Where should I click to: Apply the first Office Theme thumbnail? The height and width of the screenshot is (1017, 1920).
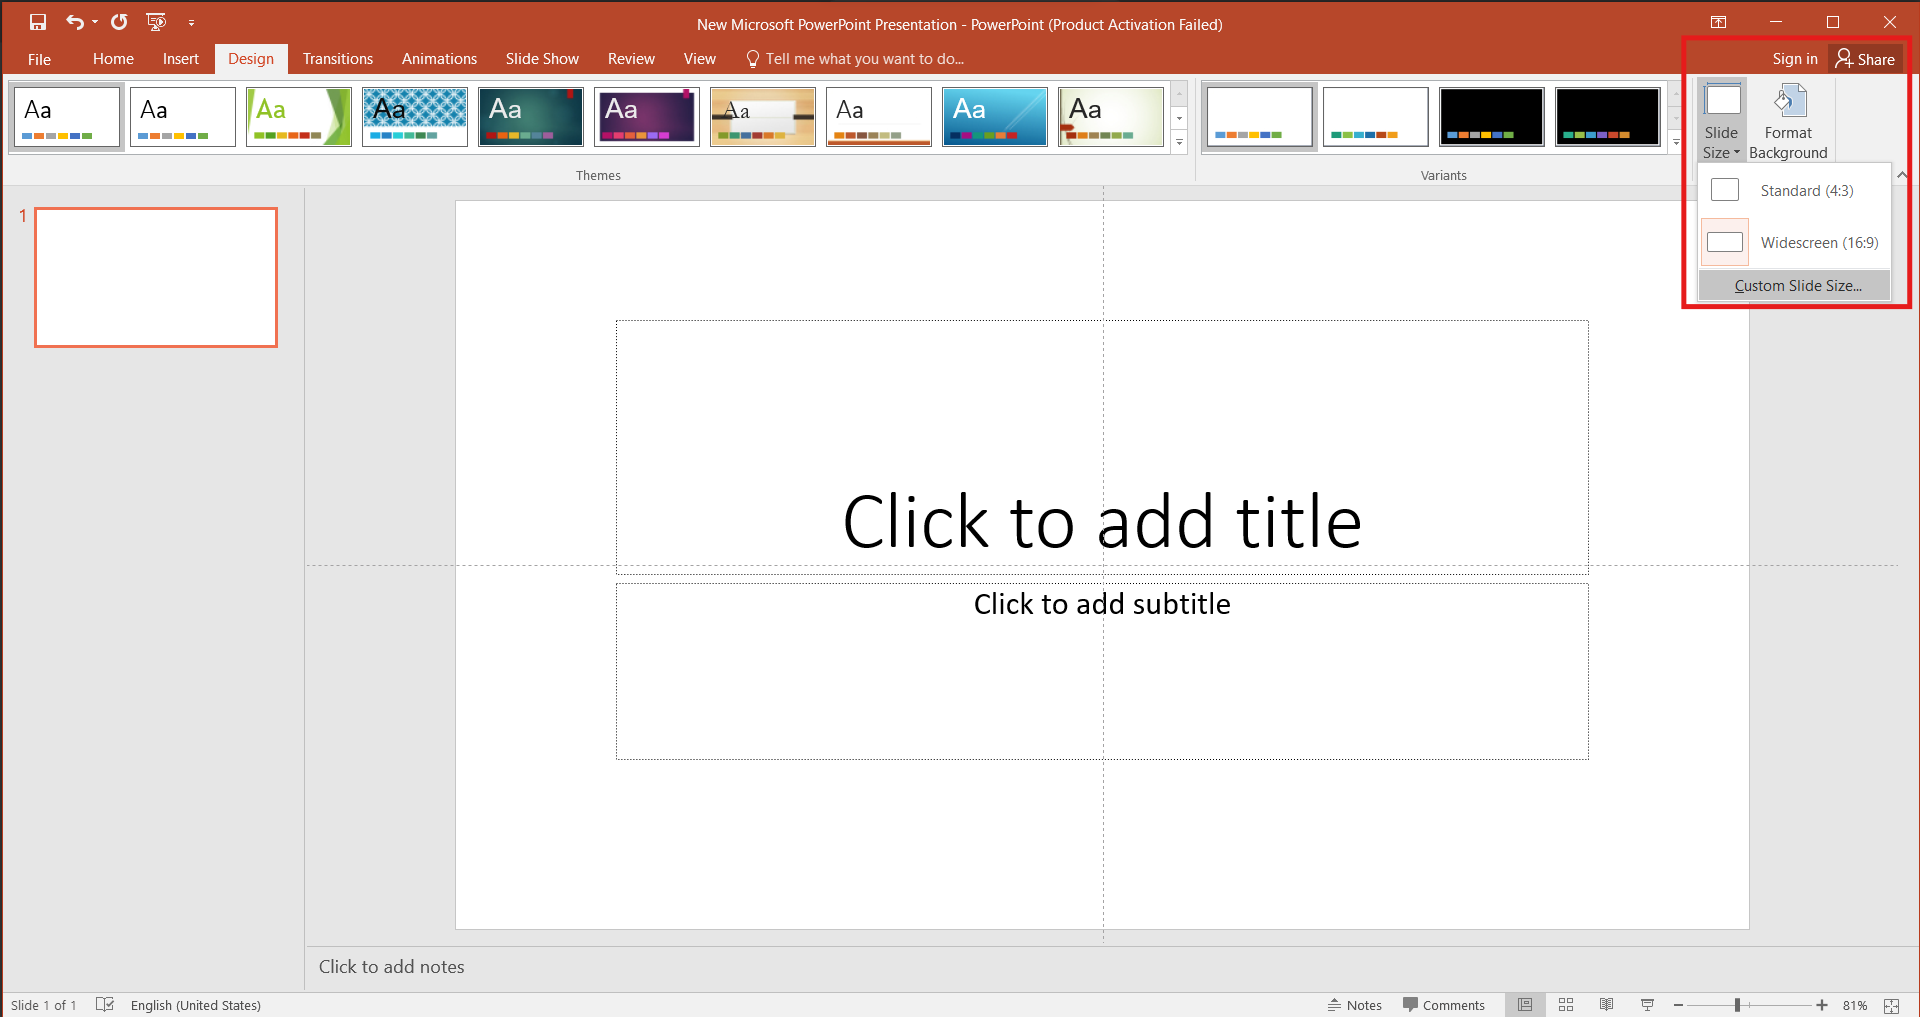point(67,117)
